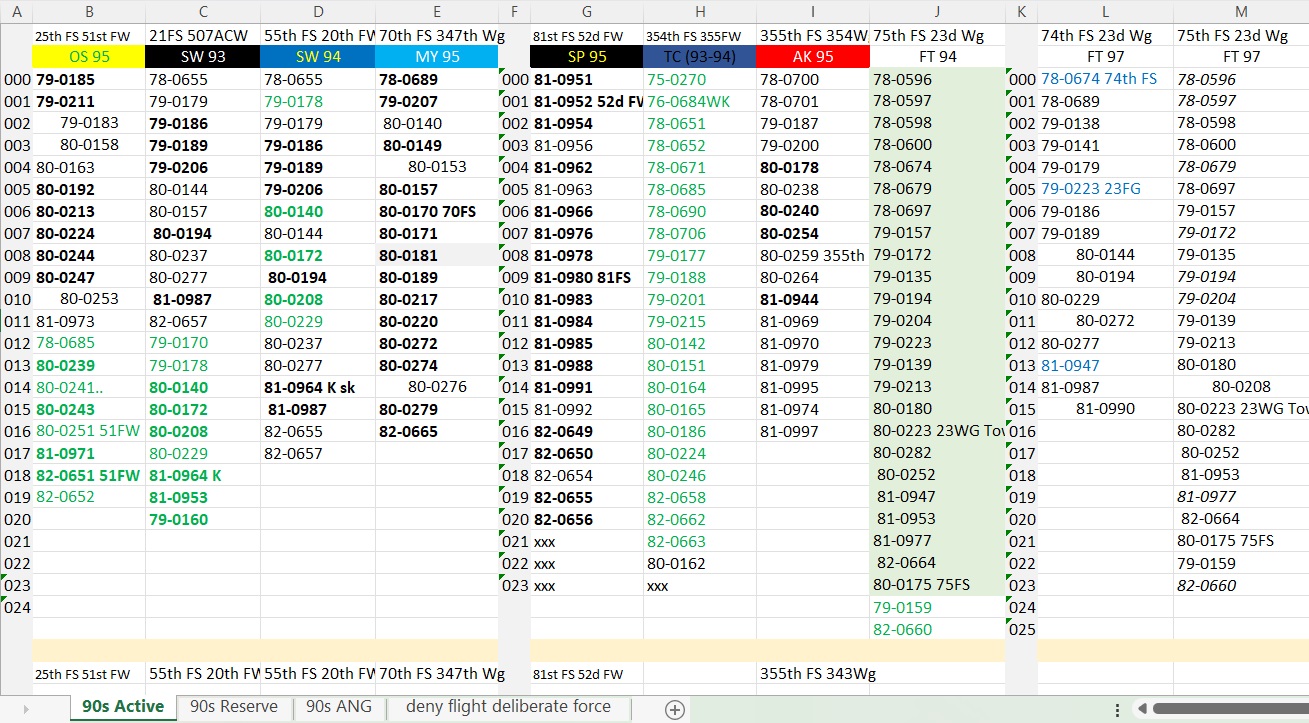This screenshot has height=723, width=1309.
Task: Click the horizontal scrollbar left arrow
Action: click(x=1141, y=709)
